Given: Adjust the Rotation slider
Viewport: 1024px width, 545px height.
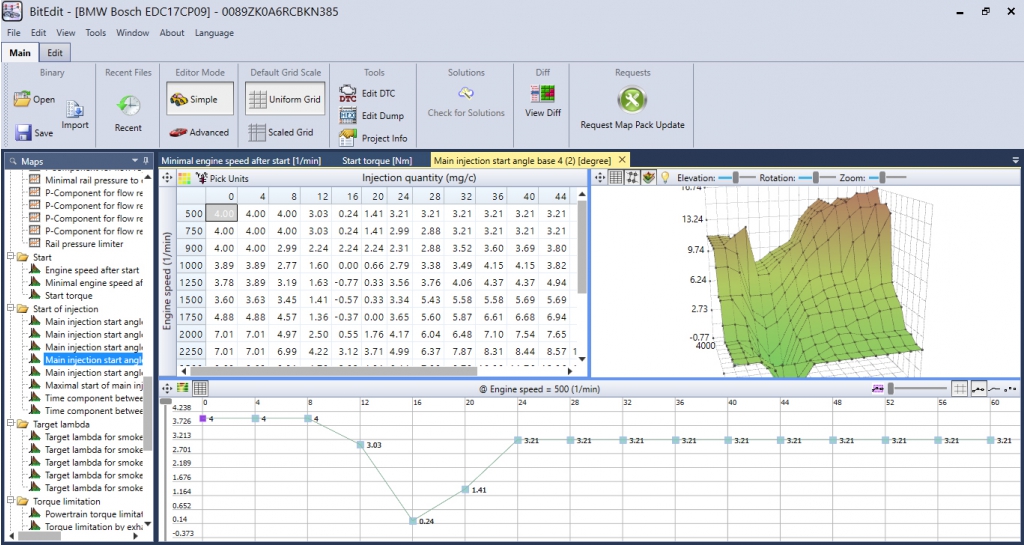Looking at the screenshot, I should tap(818, 177).
